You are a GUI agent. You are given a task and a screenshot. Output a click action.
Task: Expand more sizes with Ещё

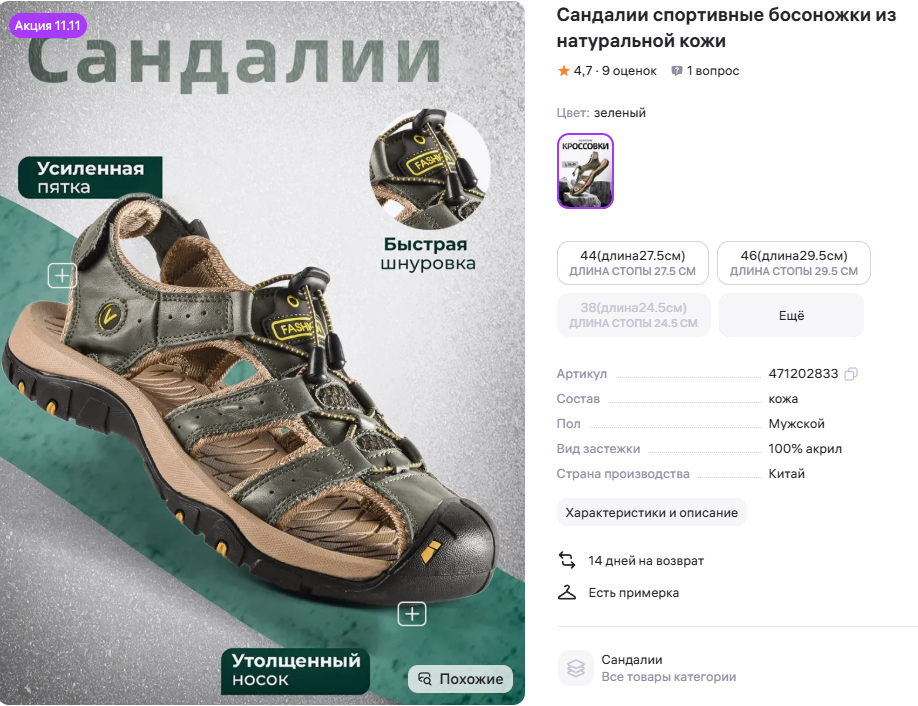click(791, 315)
